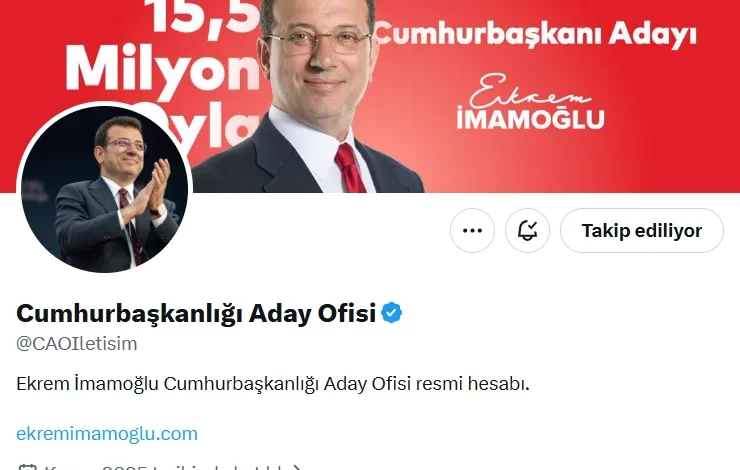Click the Cumhurbaşkanlığı Aday Ofisi display name
Viewport: 740px width, 470px height.
[x=196, y=313]
